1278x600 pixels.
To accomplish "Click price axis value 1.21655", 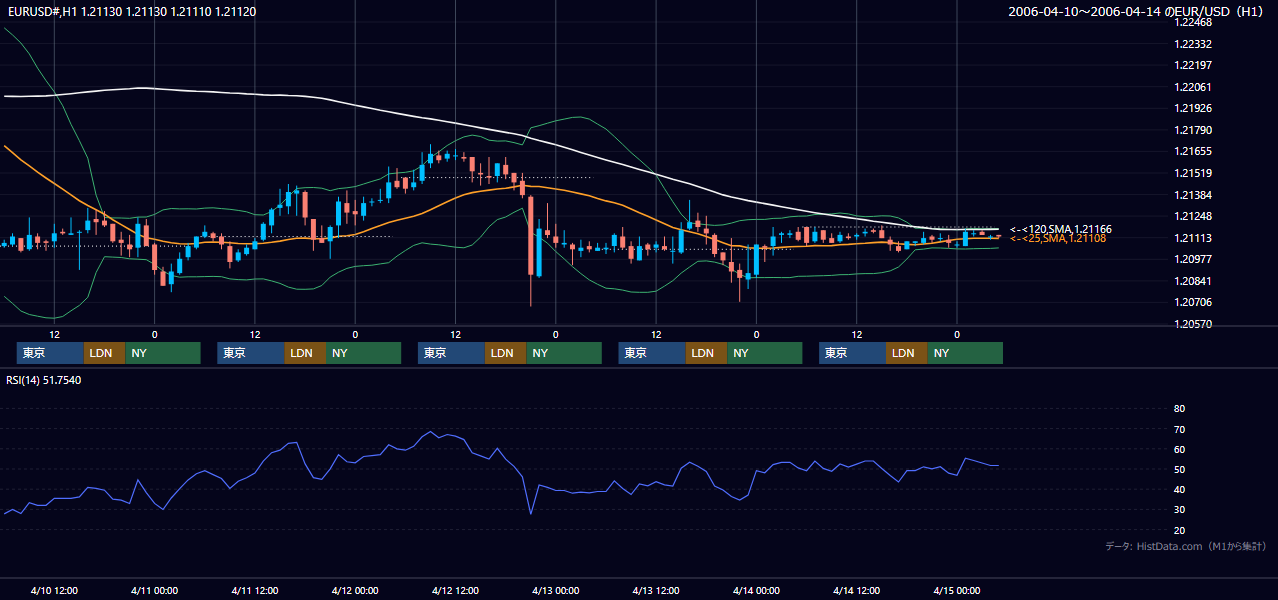I will pos(1191,151).
